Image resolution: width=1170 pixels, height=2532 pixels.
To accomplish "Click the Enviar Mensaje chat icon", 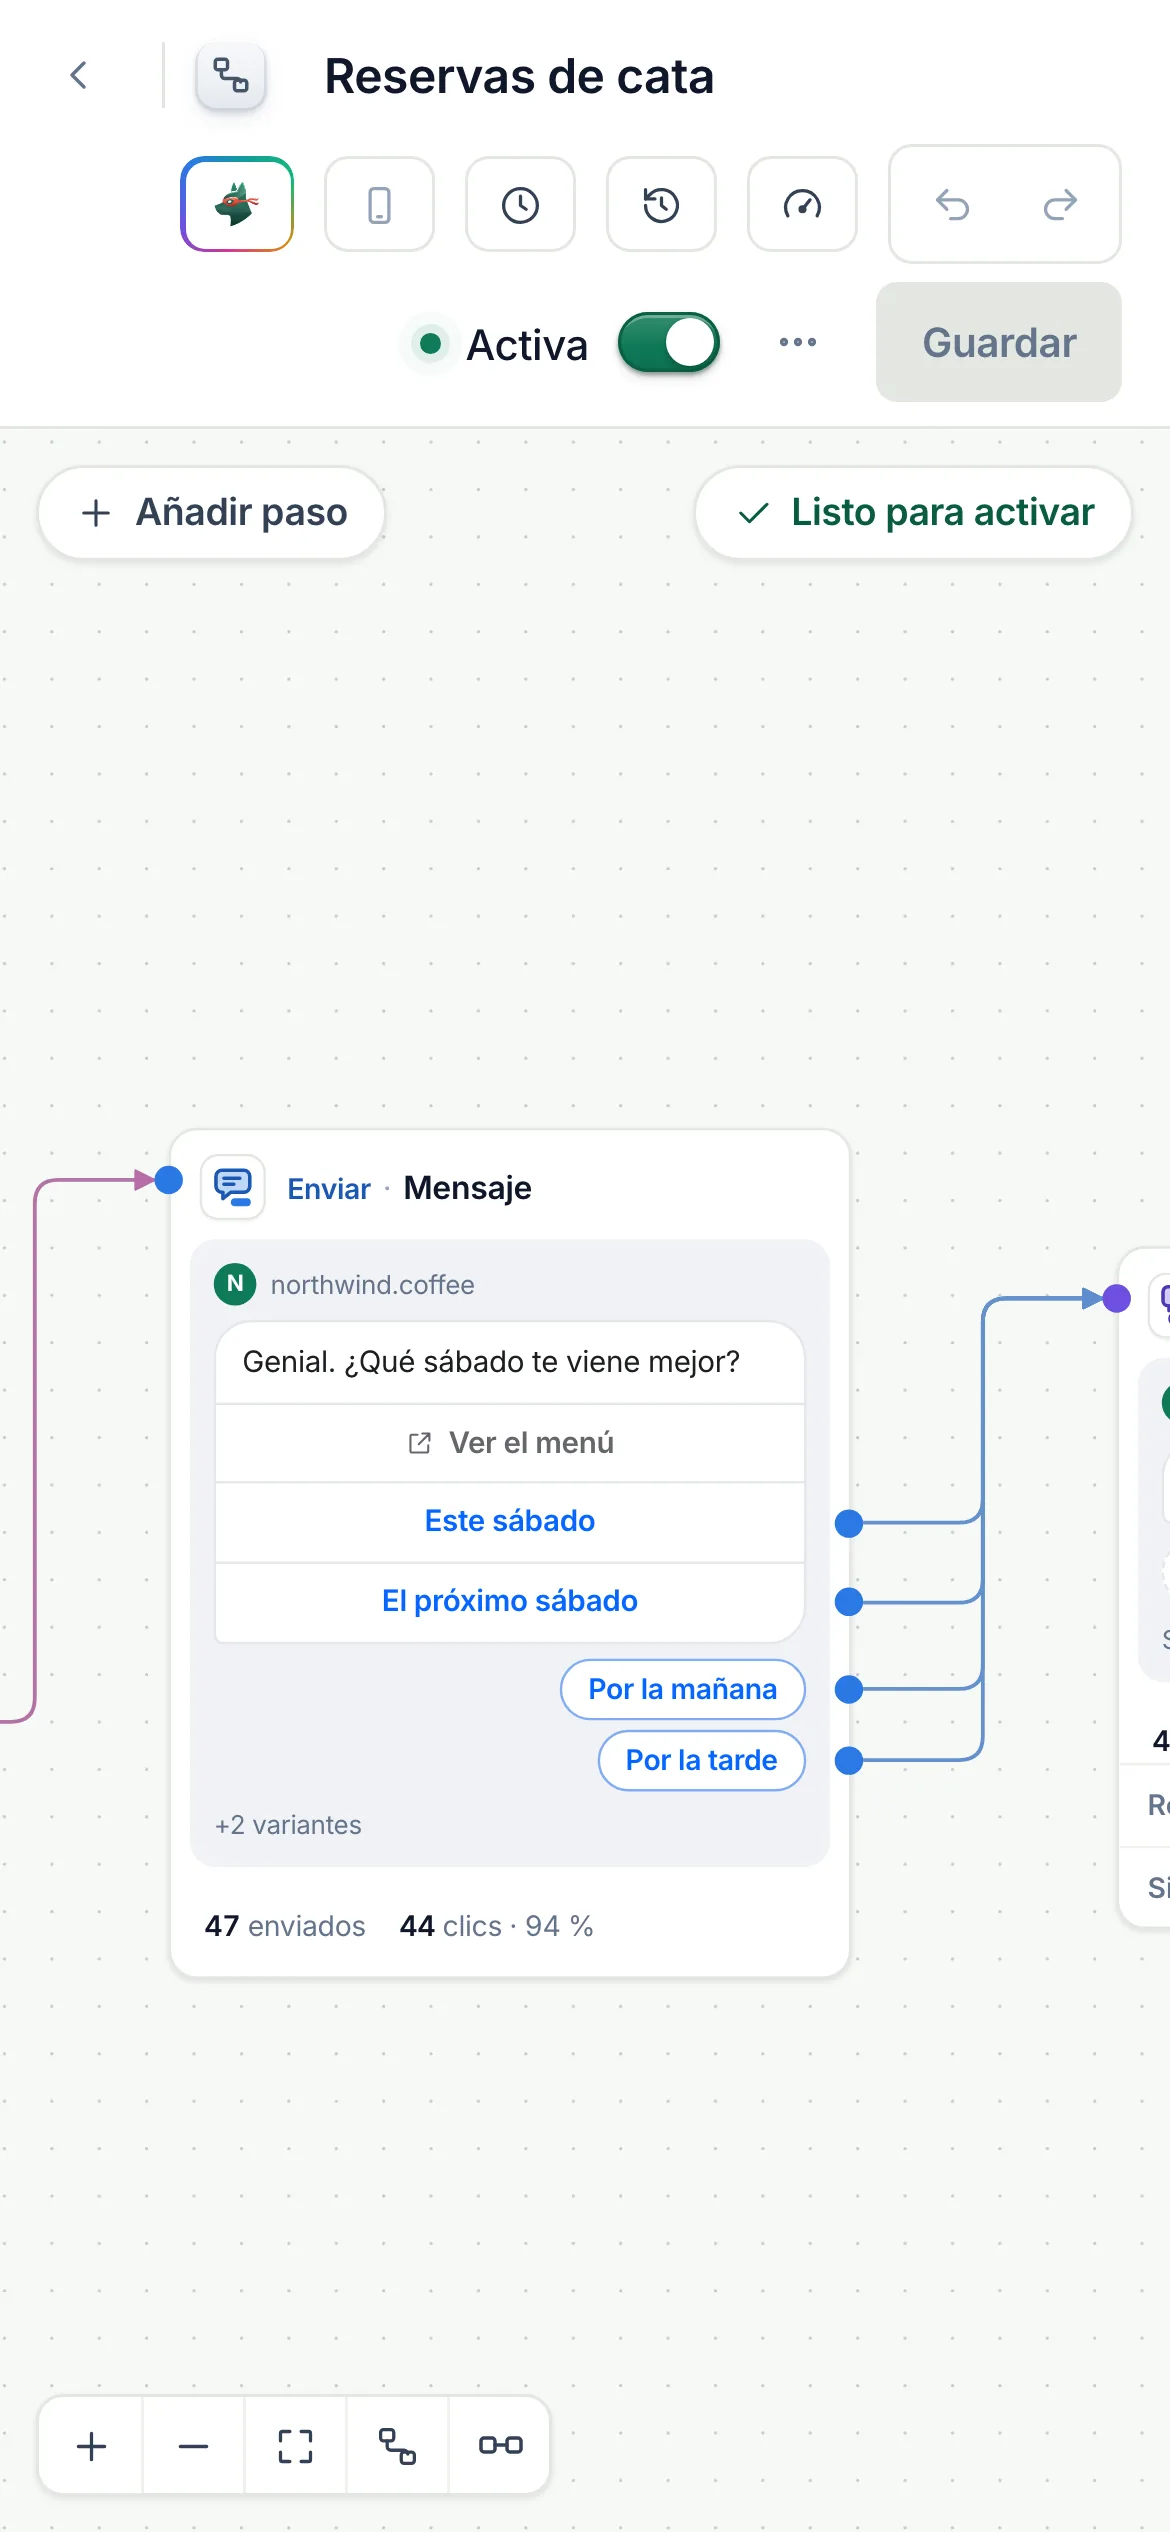I will pos(233,1187).
